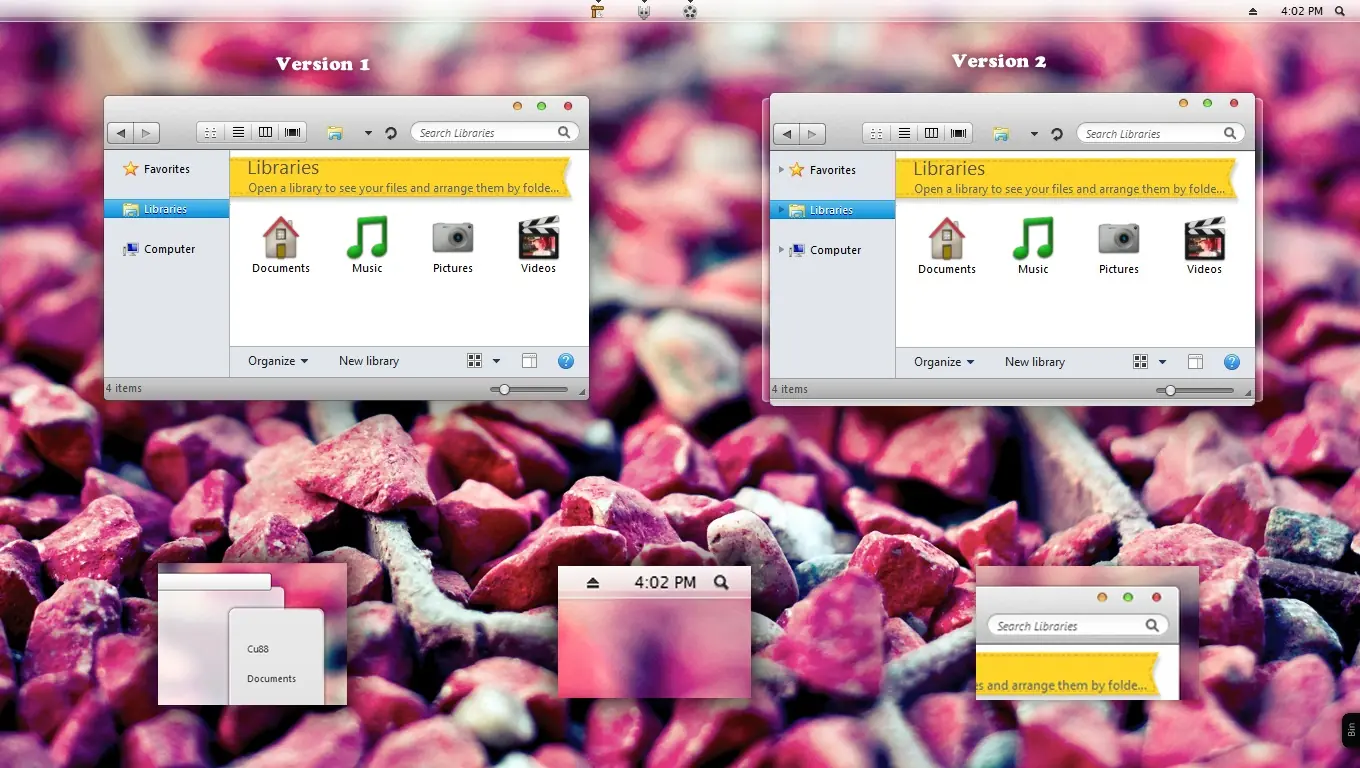1360x768 pixels.
Task: Click the magnifier in Version 1 search box
Action: coord(564,132)
